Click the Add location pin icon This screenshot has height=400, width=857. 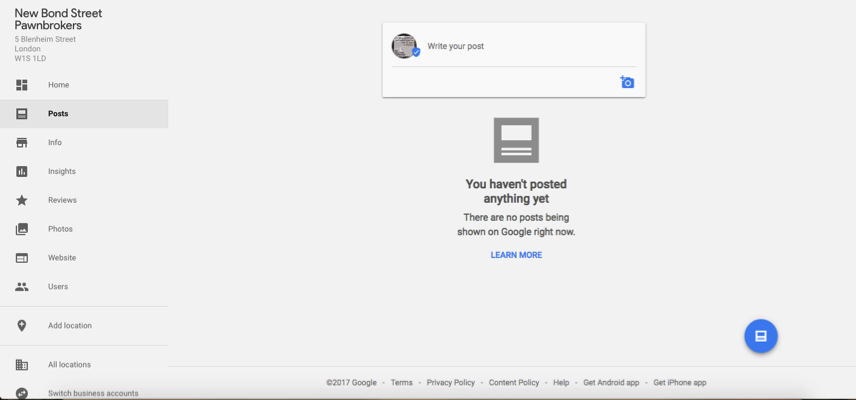tap(22, 326)
